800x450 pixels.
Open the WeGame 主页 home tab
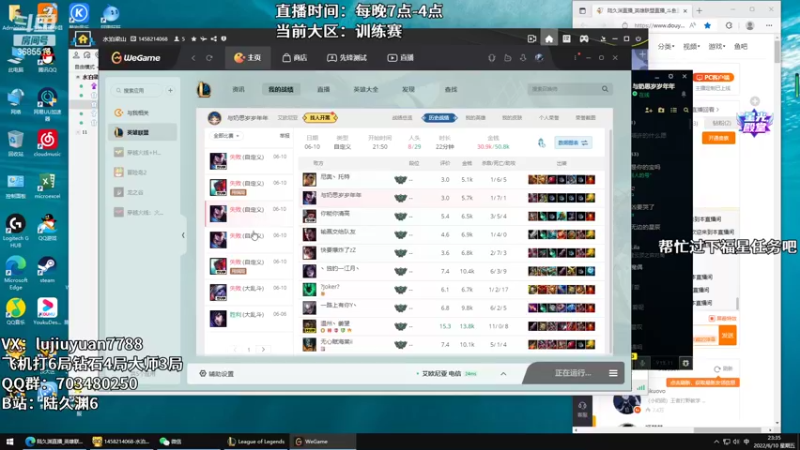247,58
